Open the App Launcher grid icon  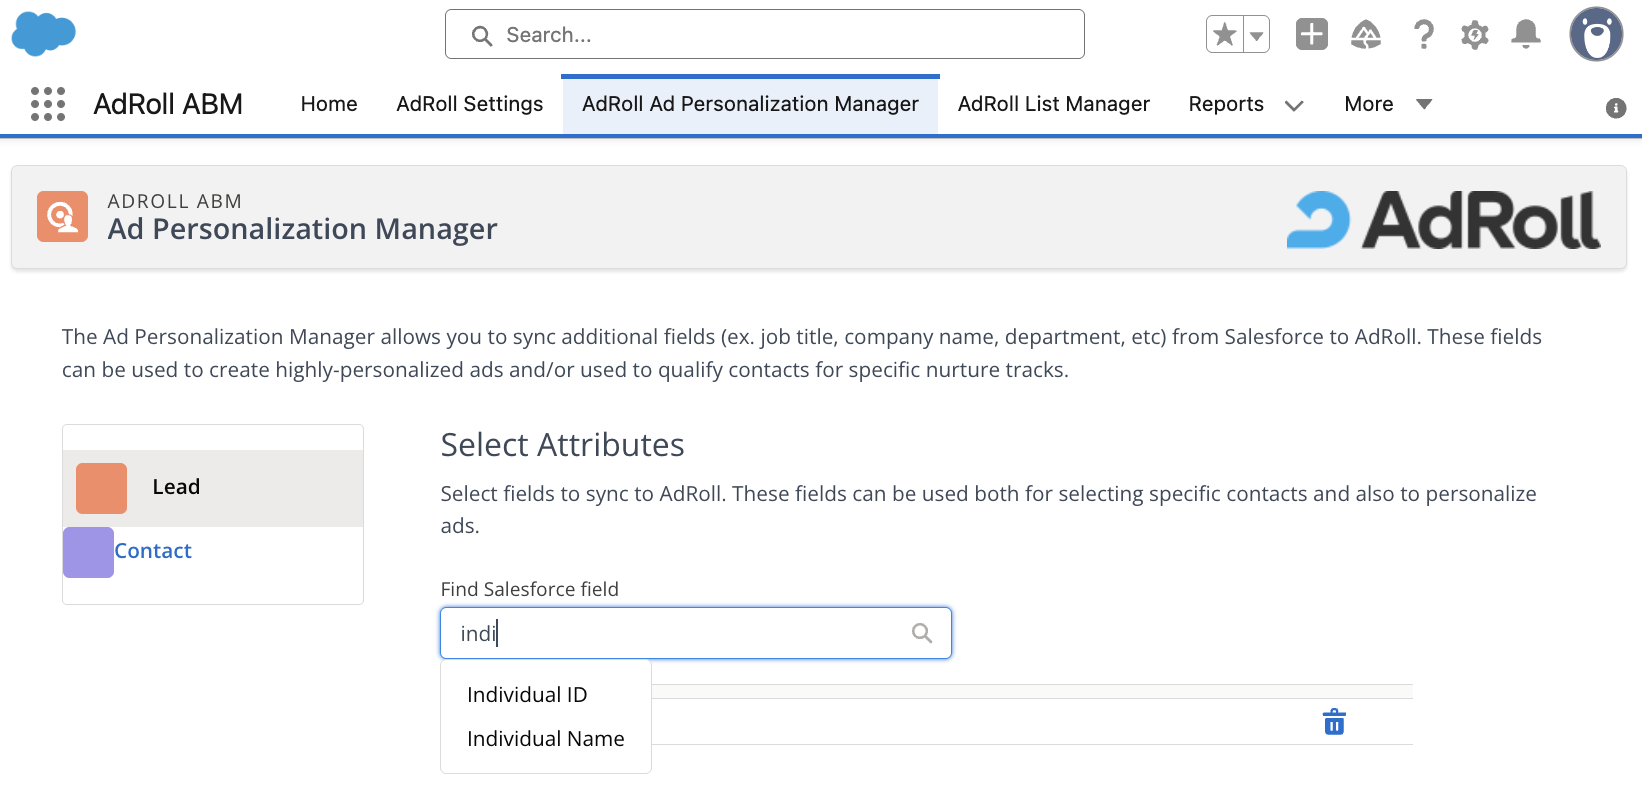coord(48,104)
